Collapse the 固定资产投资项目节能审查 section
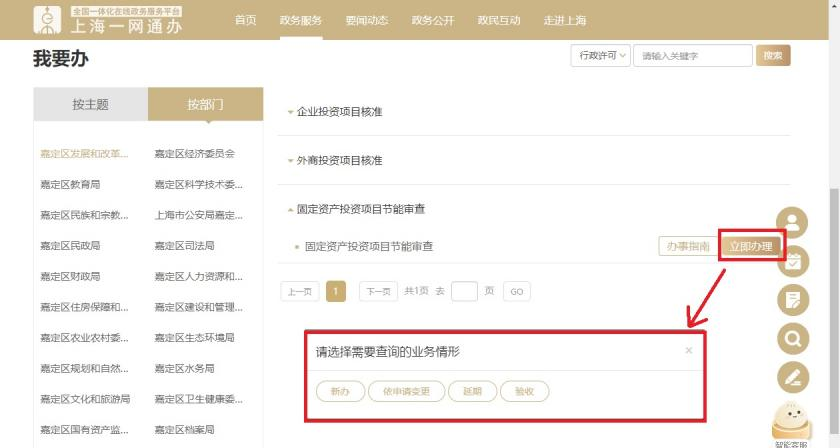The width and height of the screenshot is (840, 448). [360, 210]
